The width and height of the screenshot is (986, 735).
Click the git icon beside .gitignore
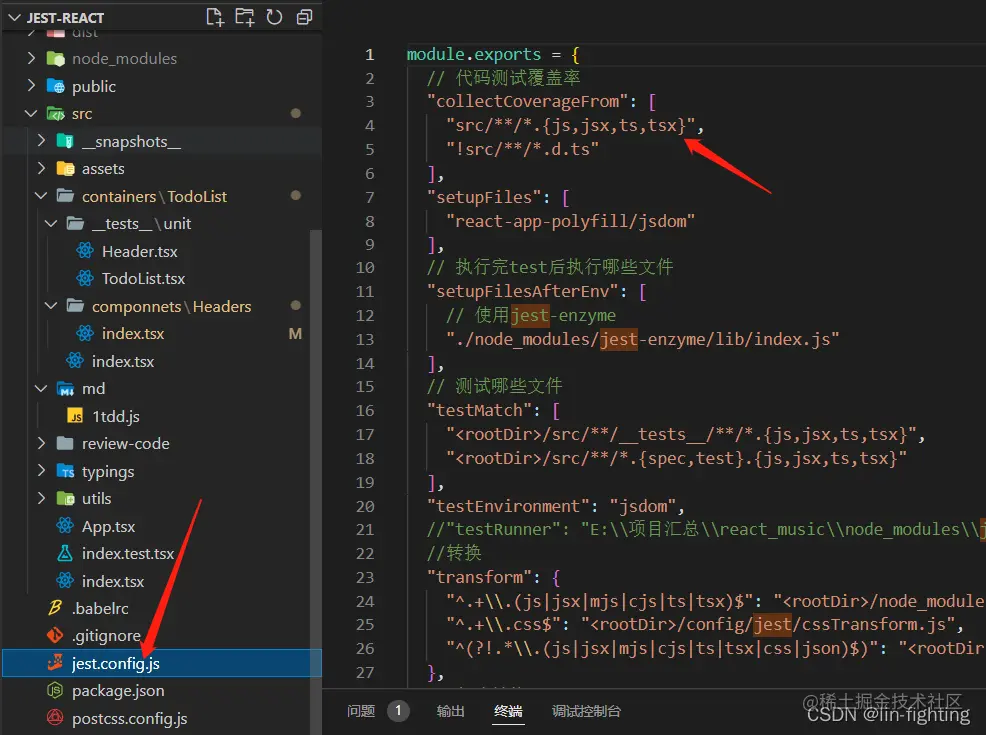point(55,636)
